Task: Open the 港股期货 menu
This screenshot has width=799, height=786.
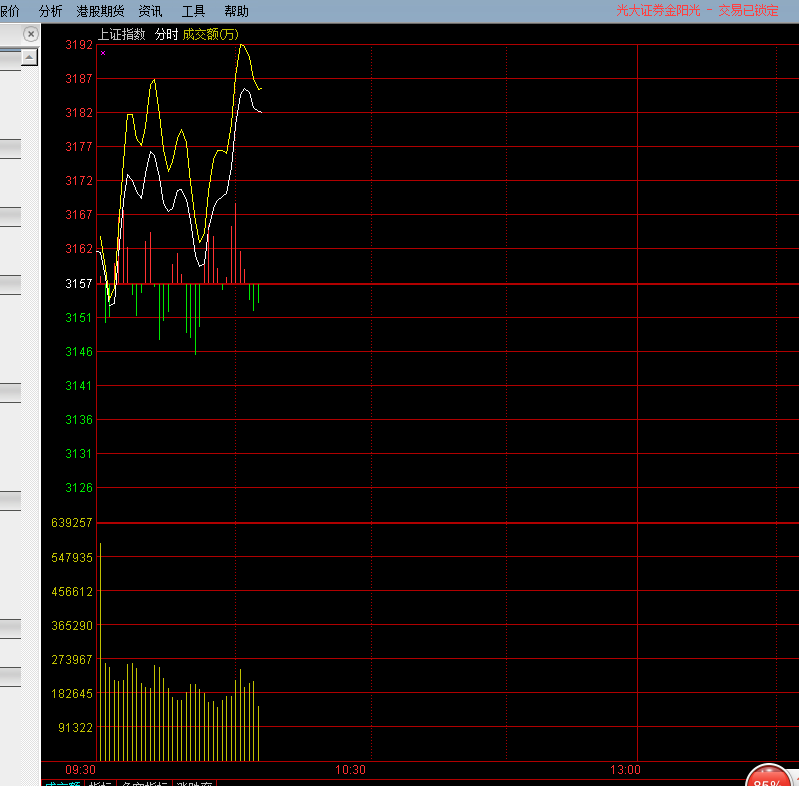Action: 100,11
